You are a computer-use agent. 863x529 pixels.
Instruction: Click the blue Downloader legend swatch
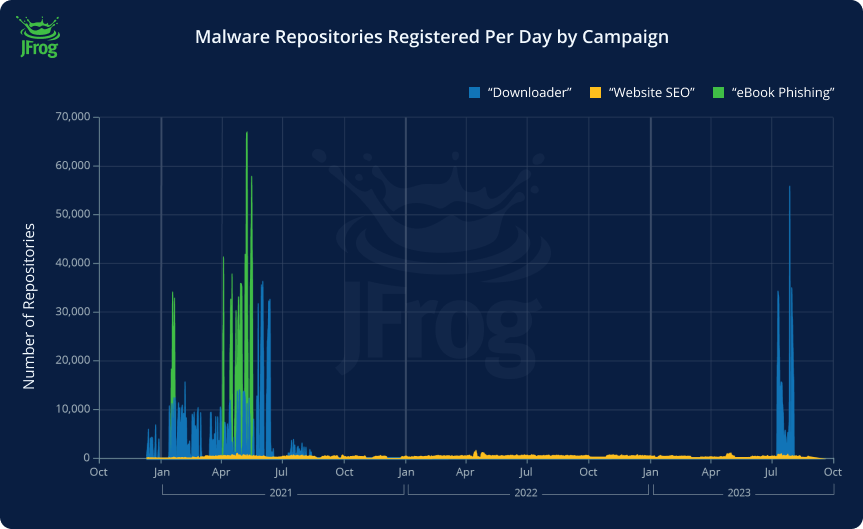point(474,93)
